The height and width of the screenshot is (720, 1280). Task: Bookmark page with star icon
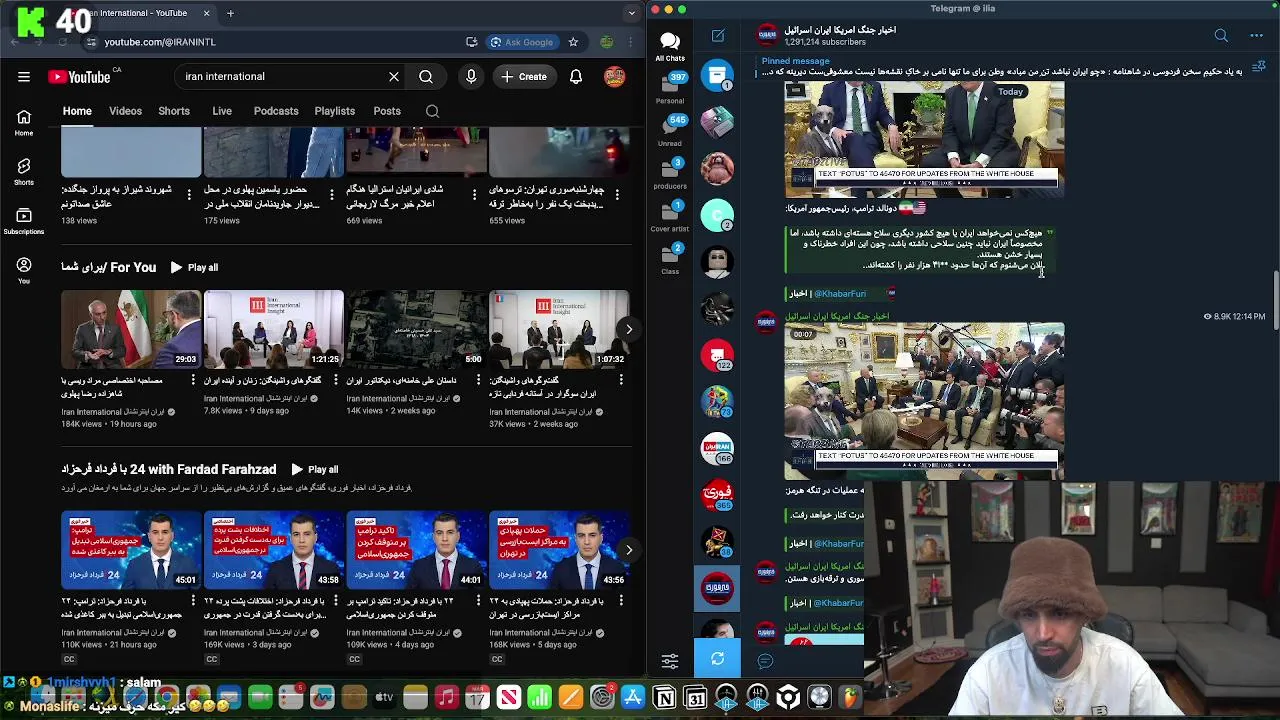[573, 42]
